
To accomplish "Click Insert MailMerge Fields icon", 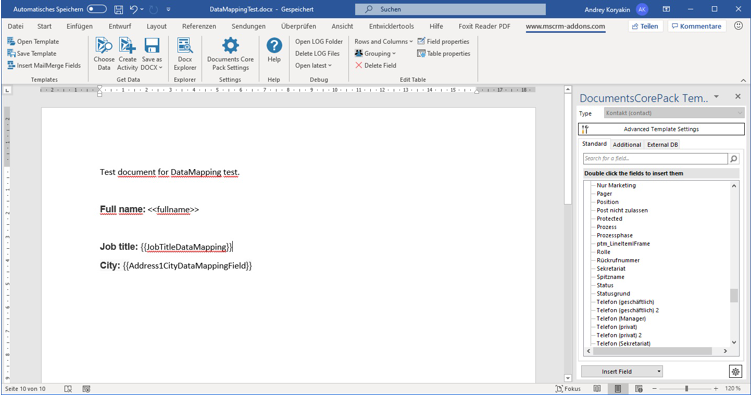I will (11, 66).
